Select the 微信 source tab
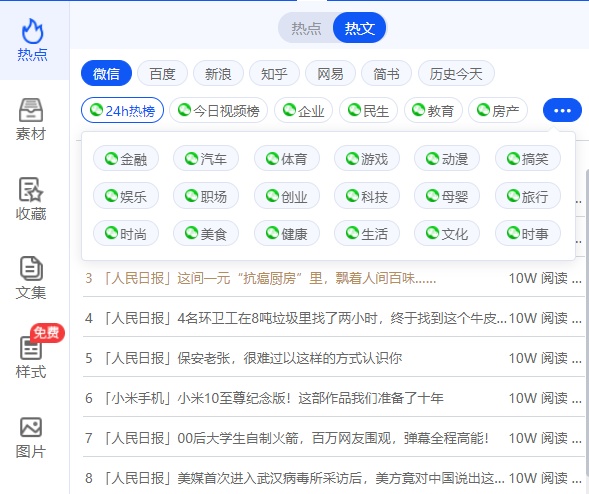Image resolution: width=589 pixels, height=494 pixels. 106,74
